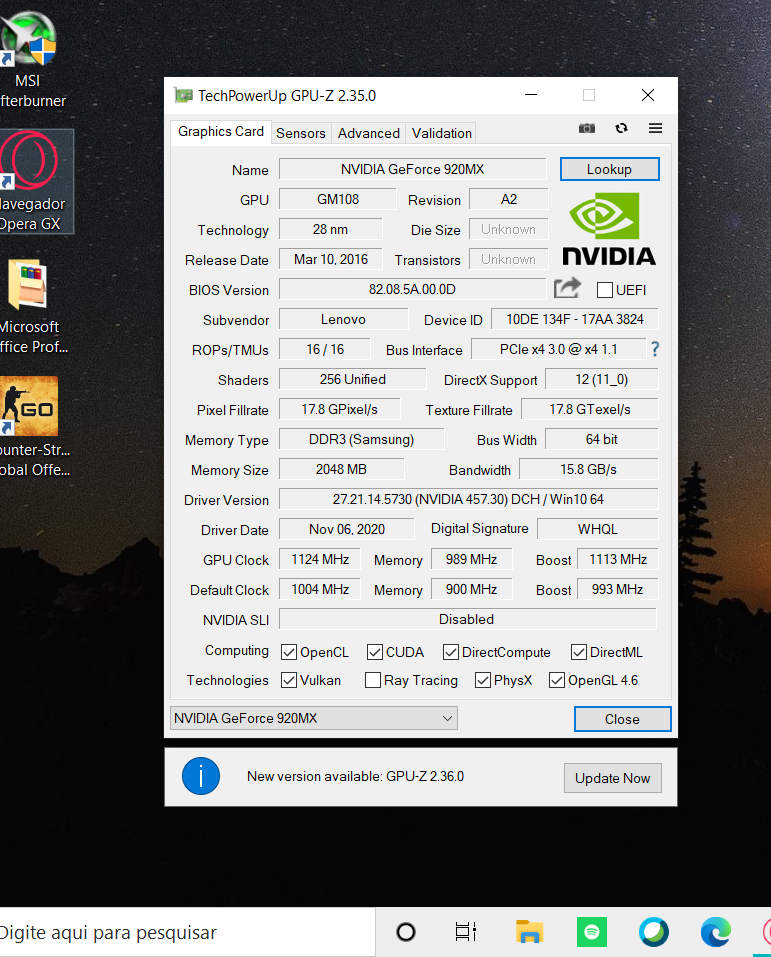
Task: Toggle the Ray Tracing checkbox
Action: click(x=372, y=680)
